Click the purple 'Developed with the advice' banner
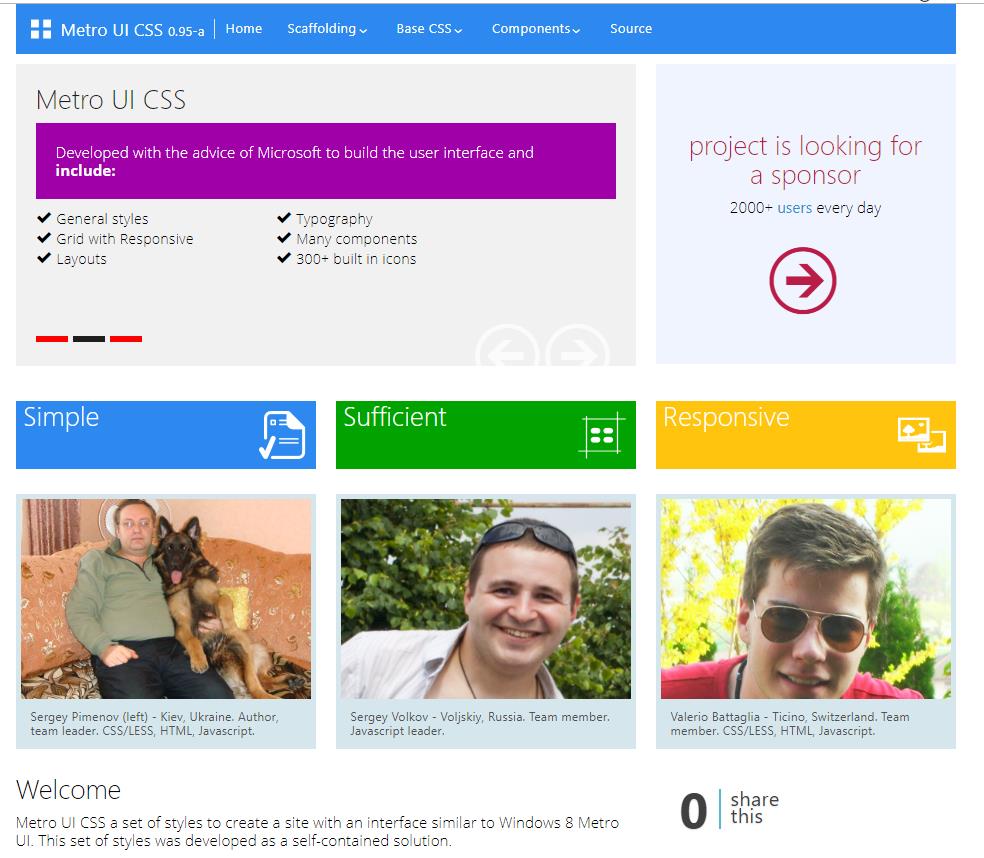Viewport: 984px width, 858px height. pos(326,161)
